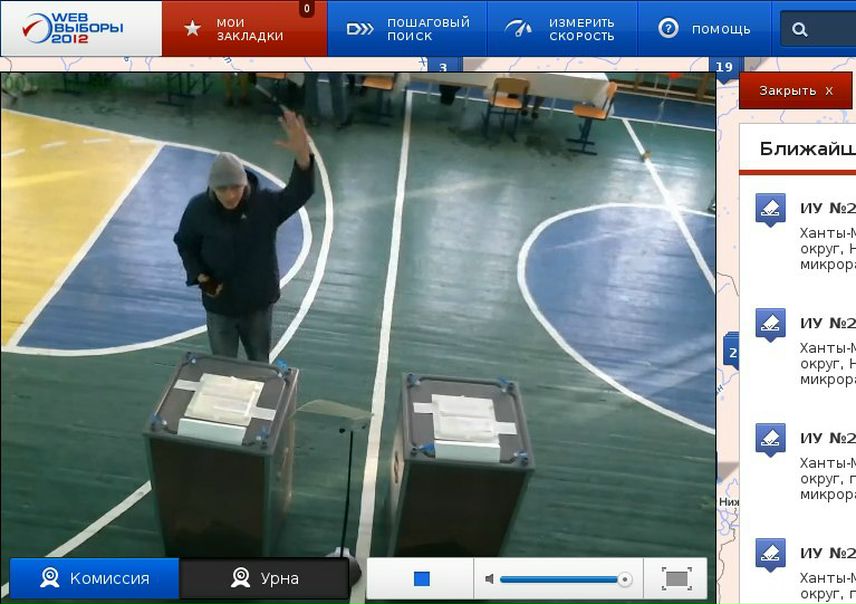This screenshot has height=604, width=856.
Task: Click the Измерить скорость speedometer icon
Action: click(x=520, y=29)
